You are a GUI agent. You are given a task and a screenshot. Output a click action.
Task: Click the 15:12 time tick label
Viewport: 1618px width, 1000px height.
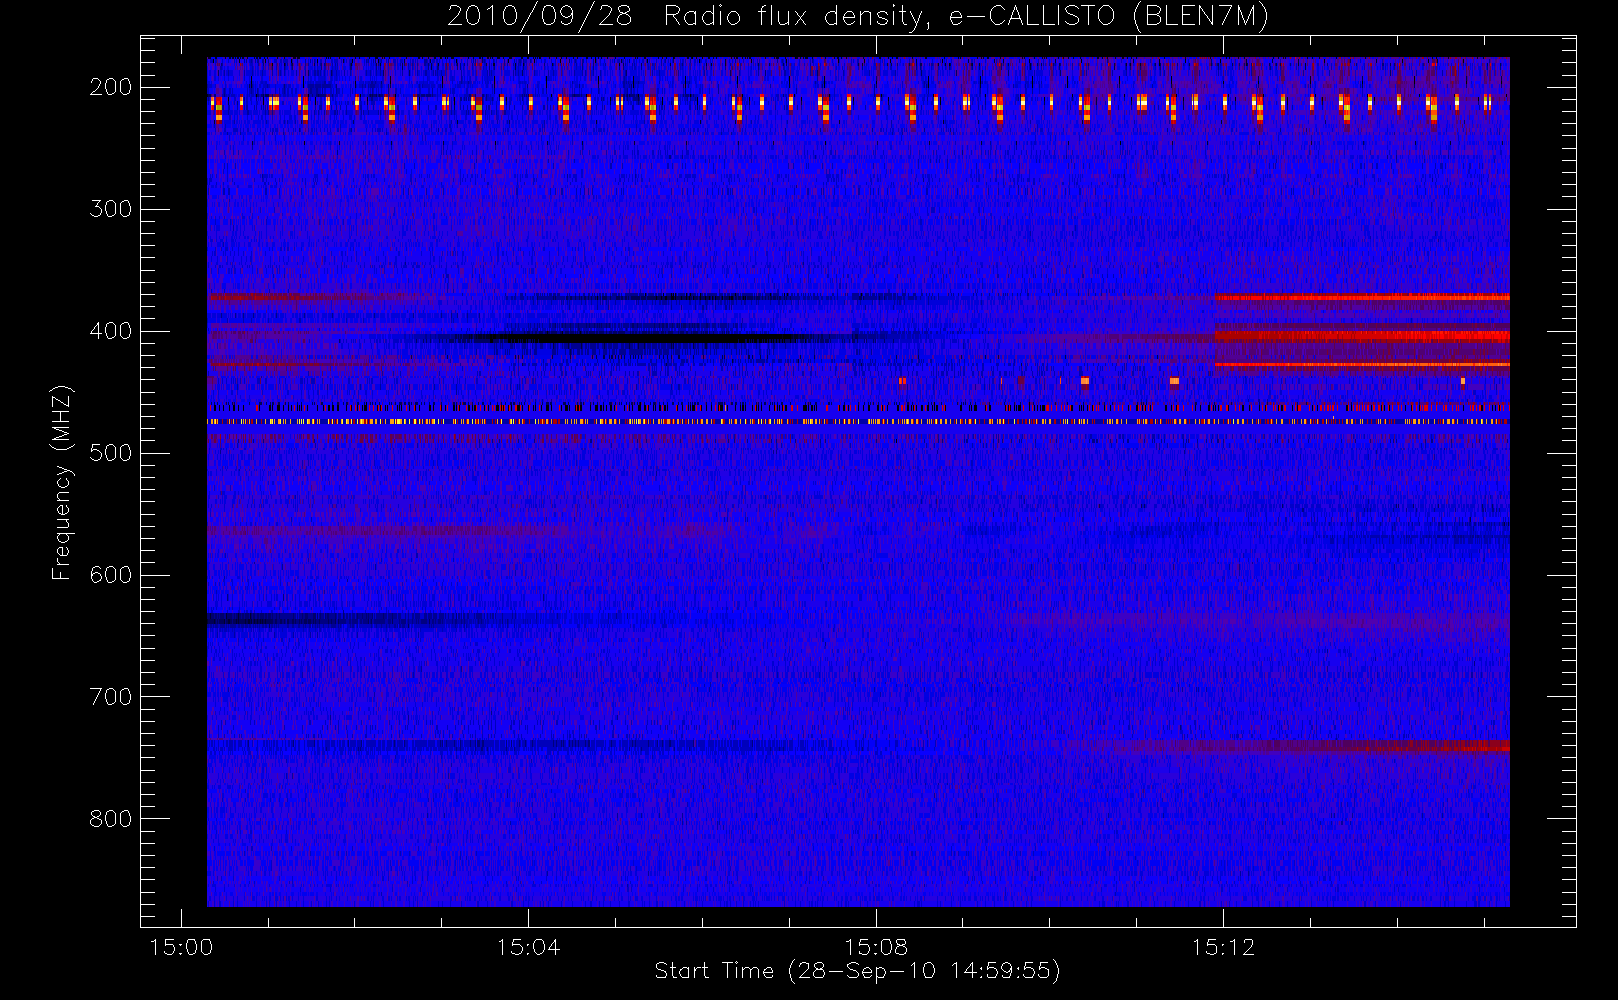[x=1223, y=947]
